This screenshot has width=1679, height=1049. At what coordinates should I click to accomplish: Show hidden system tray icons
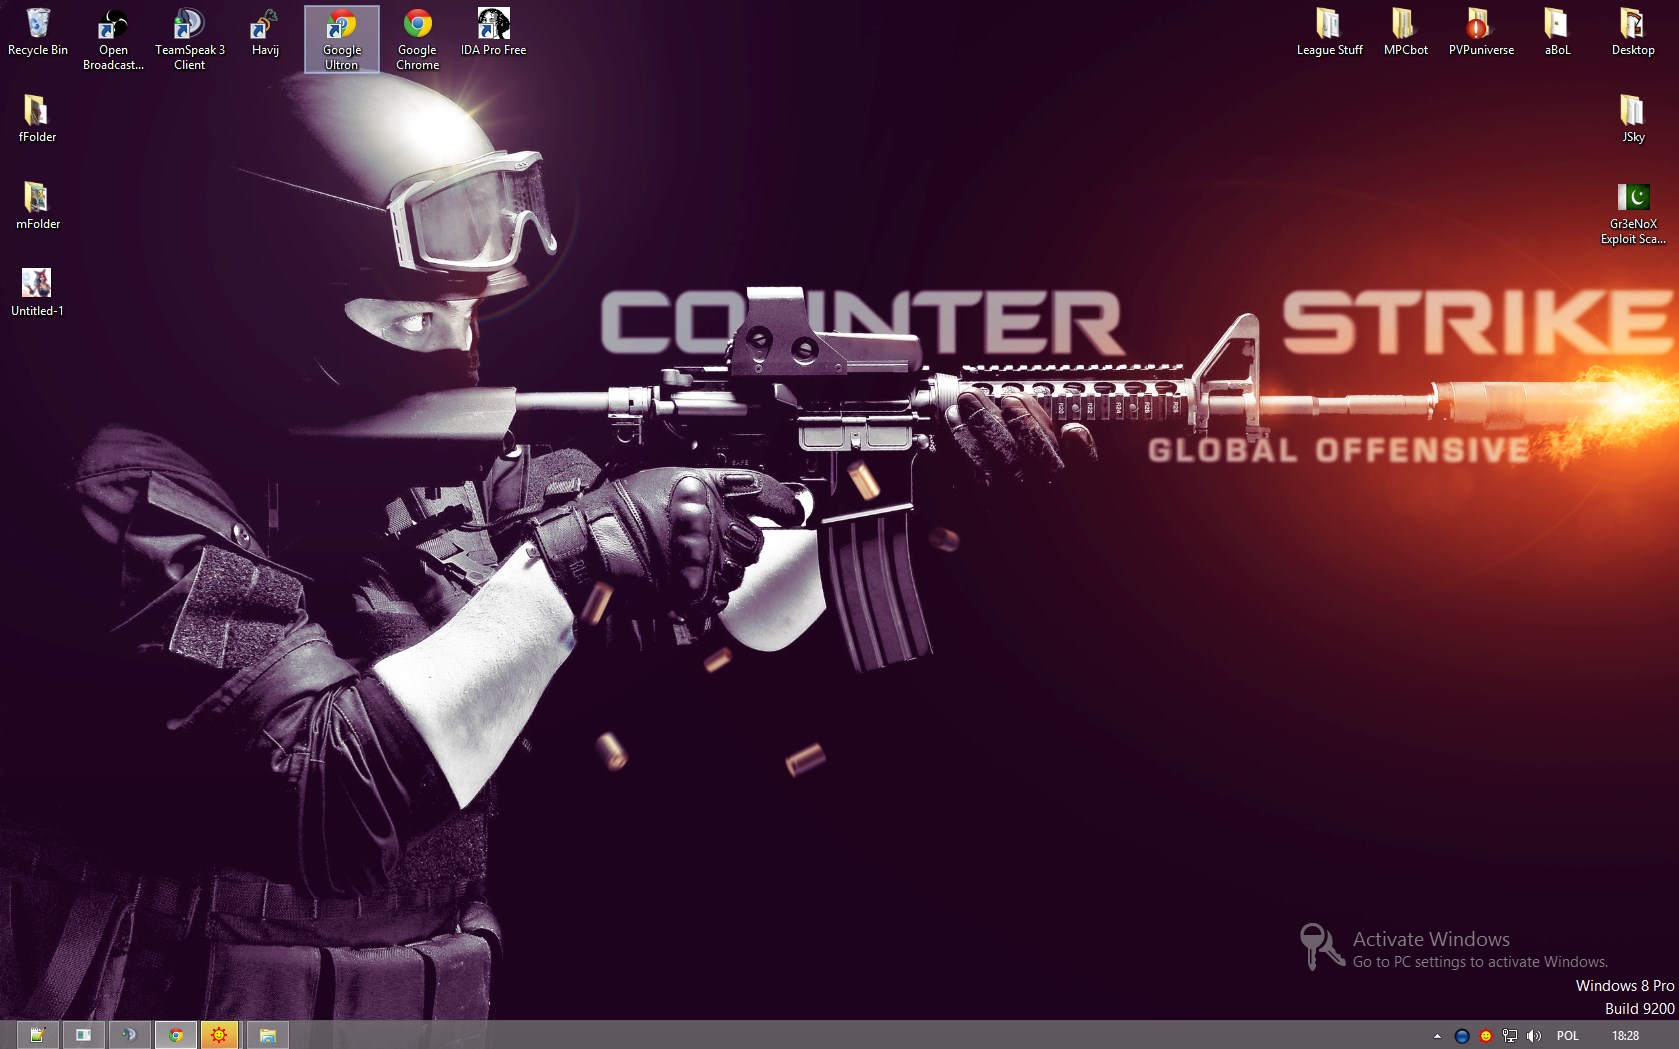tap(1437, 1036)
